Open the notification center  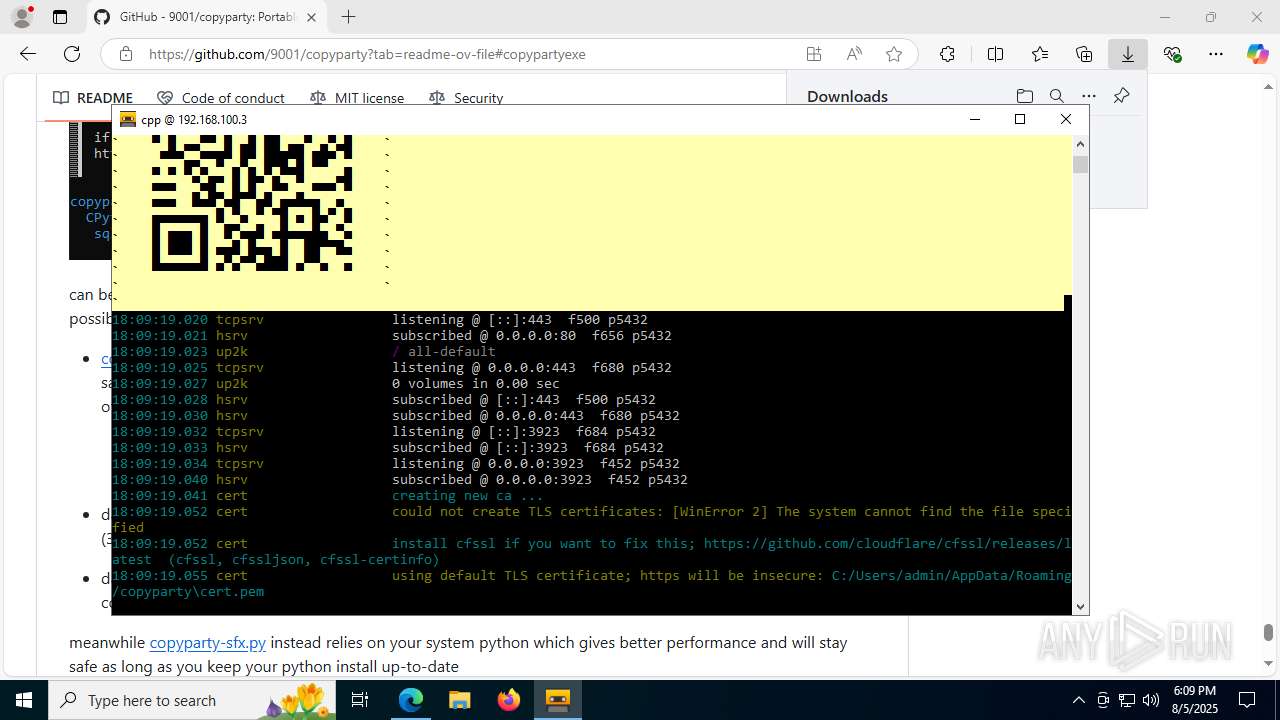pos(1247,700)
